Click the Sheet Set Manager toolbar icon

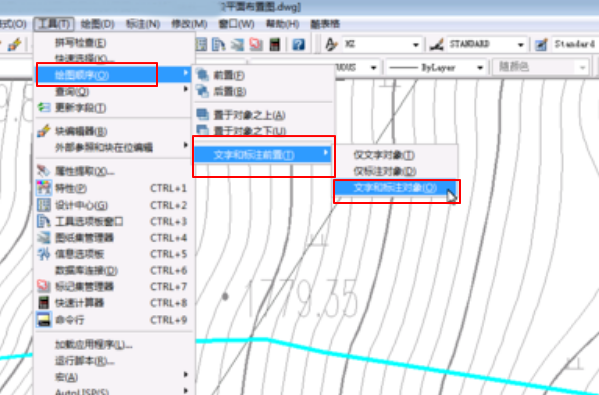(x=237, y=45)
